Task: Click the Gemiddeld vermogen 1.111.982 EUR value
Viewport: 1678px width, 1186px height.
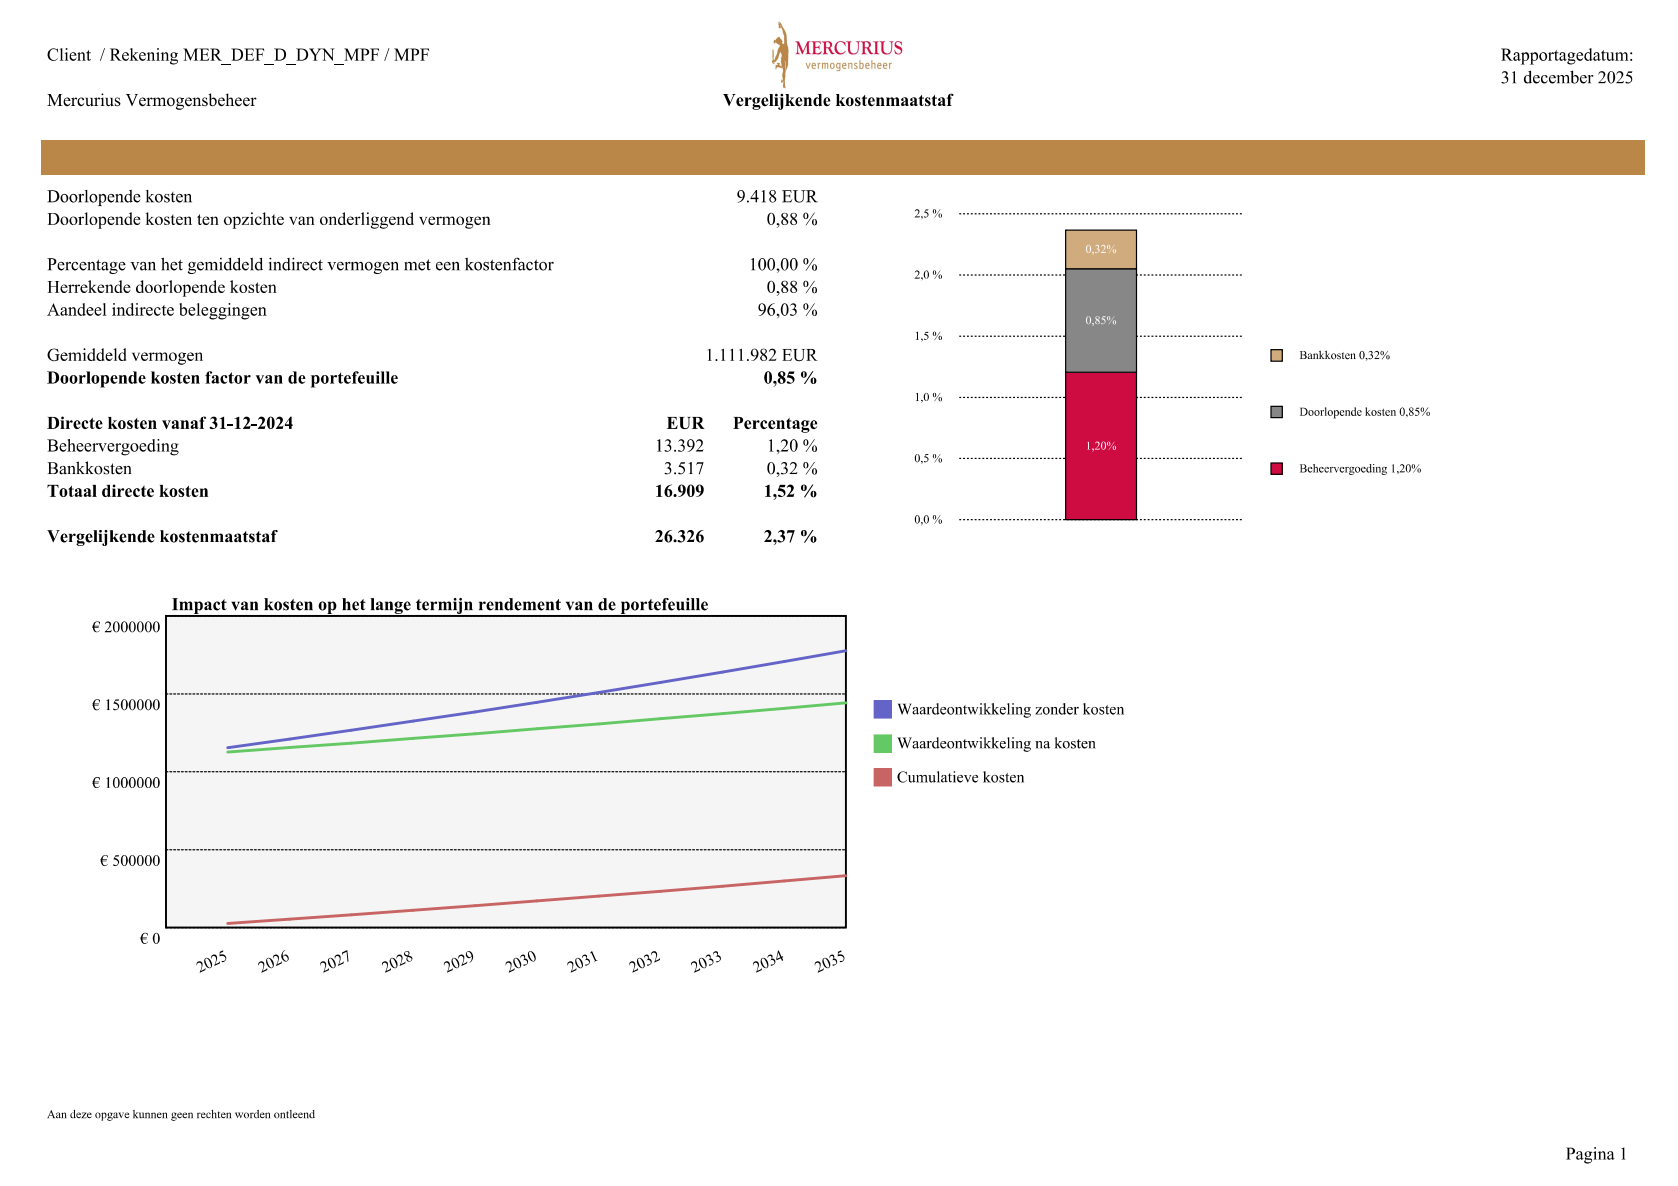Action: point(761,356)
